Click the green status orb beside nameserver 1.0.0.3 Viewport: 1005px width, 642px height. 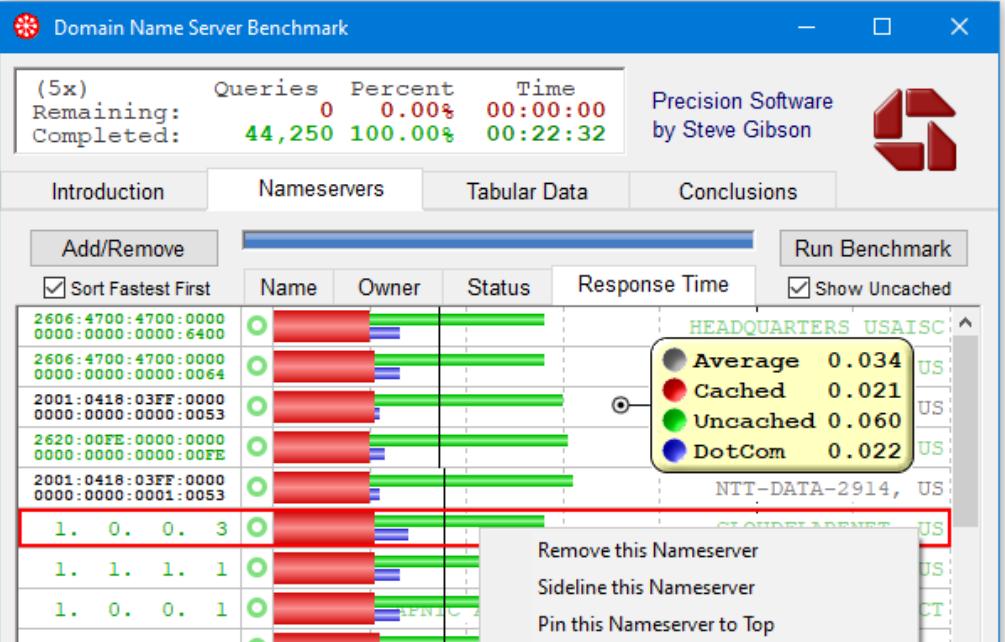(257, 528)
